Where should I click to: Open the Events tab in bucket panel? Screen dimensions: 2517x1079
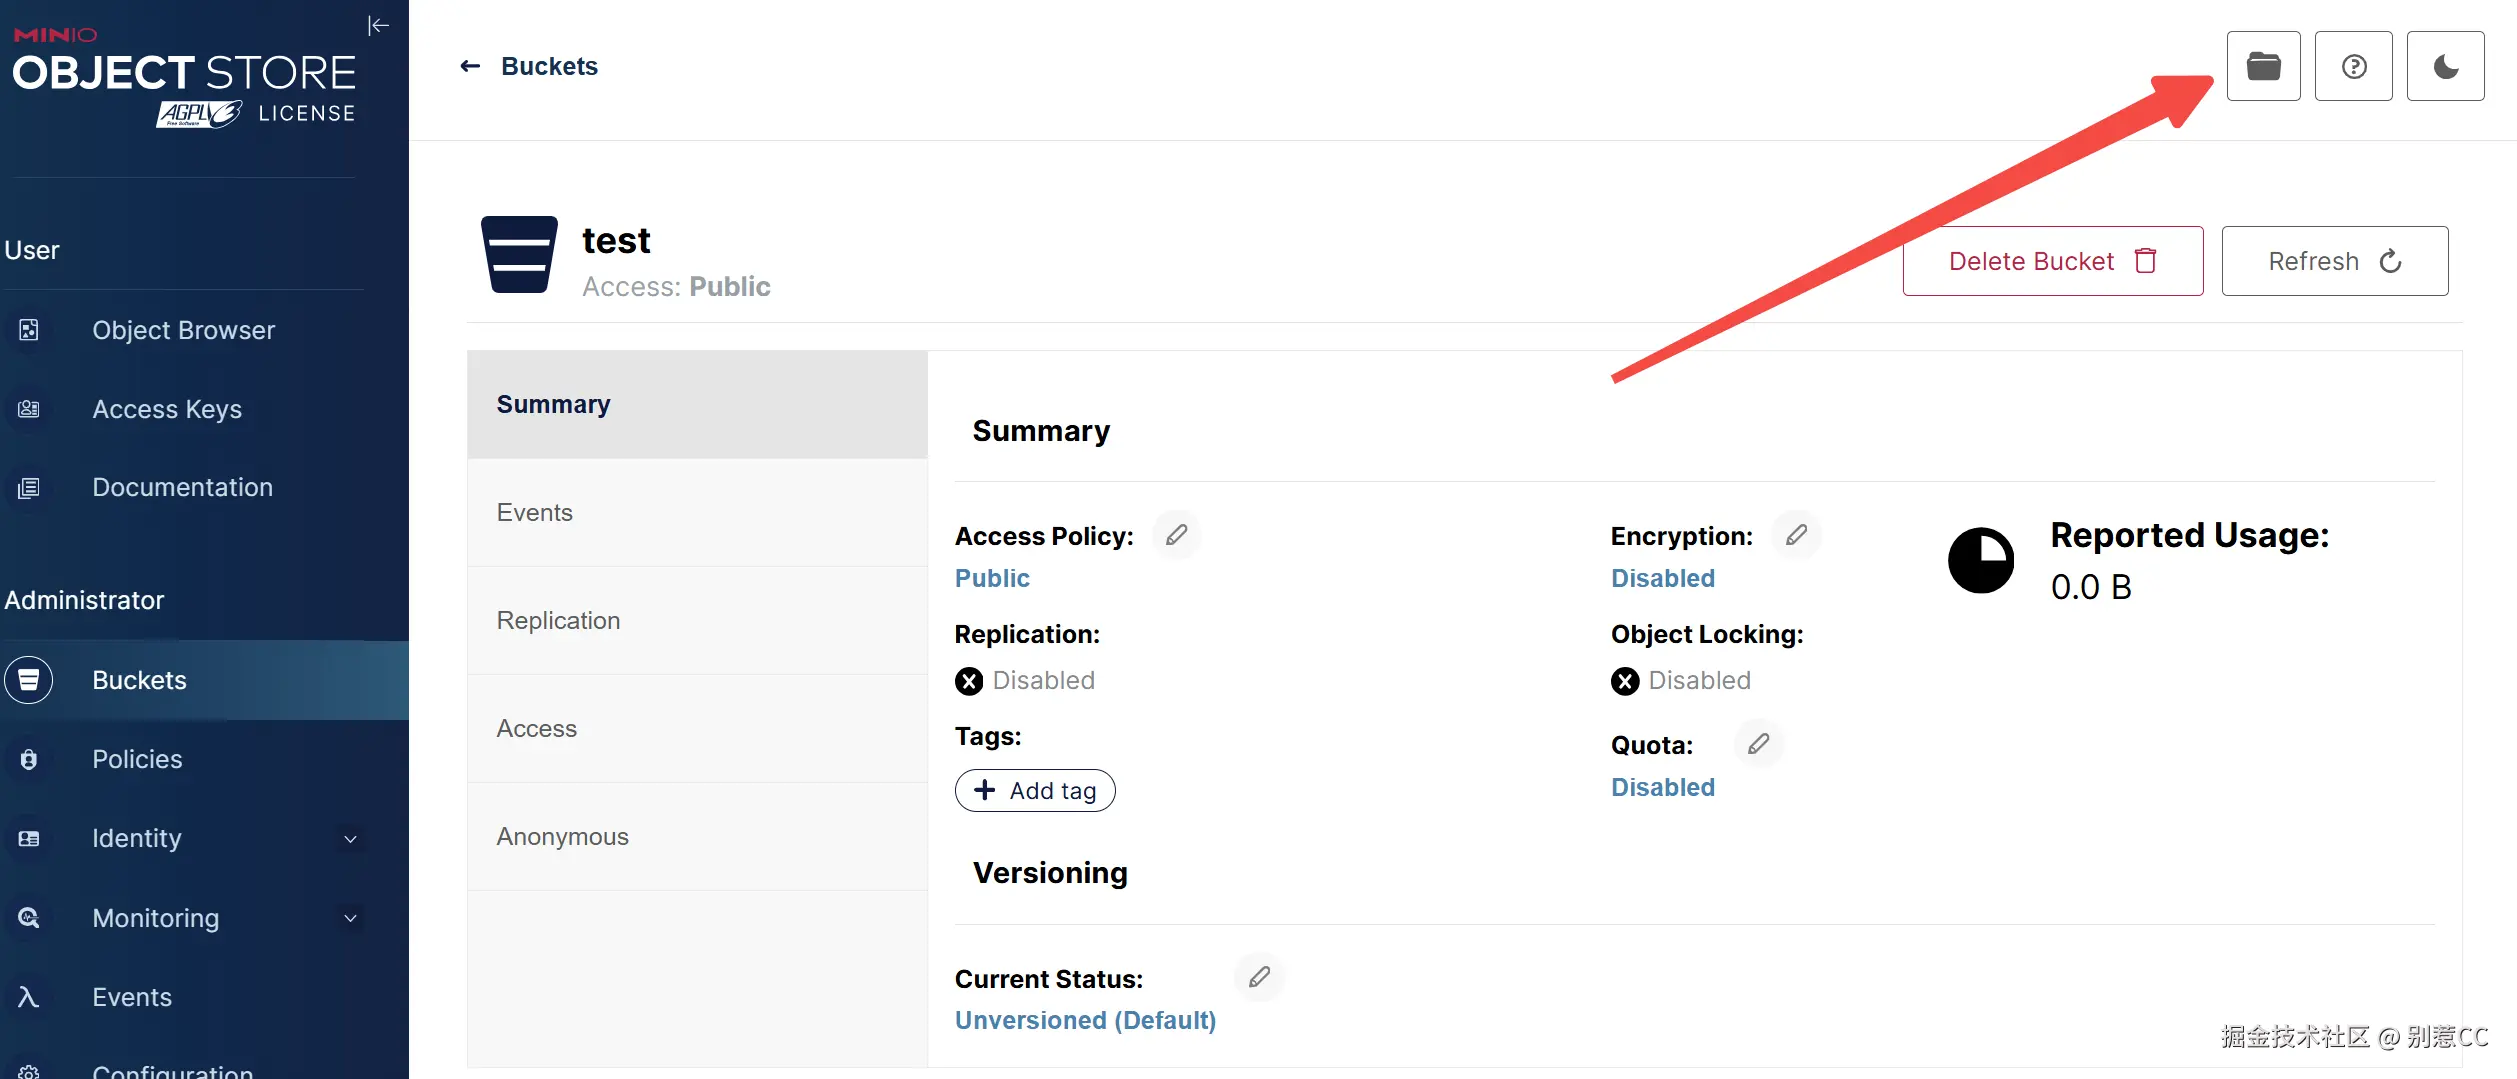point(535,512)
